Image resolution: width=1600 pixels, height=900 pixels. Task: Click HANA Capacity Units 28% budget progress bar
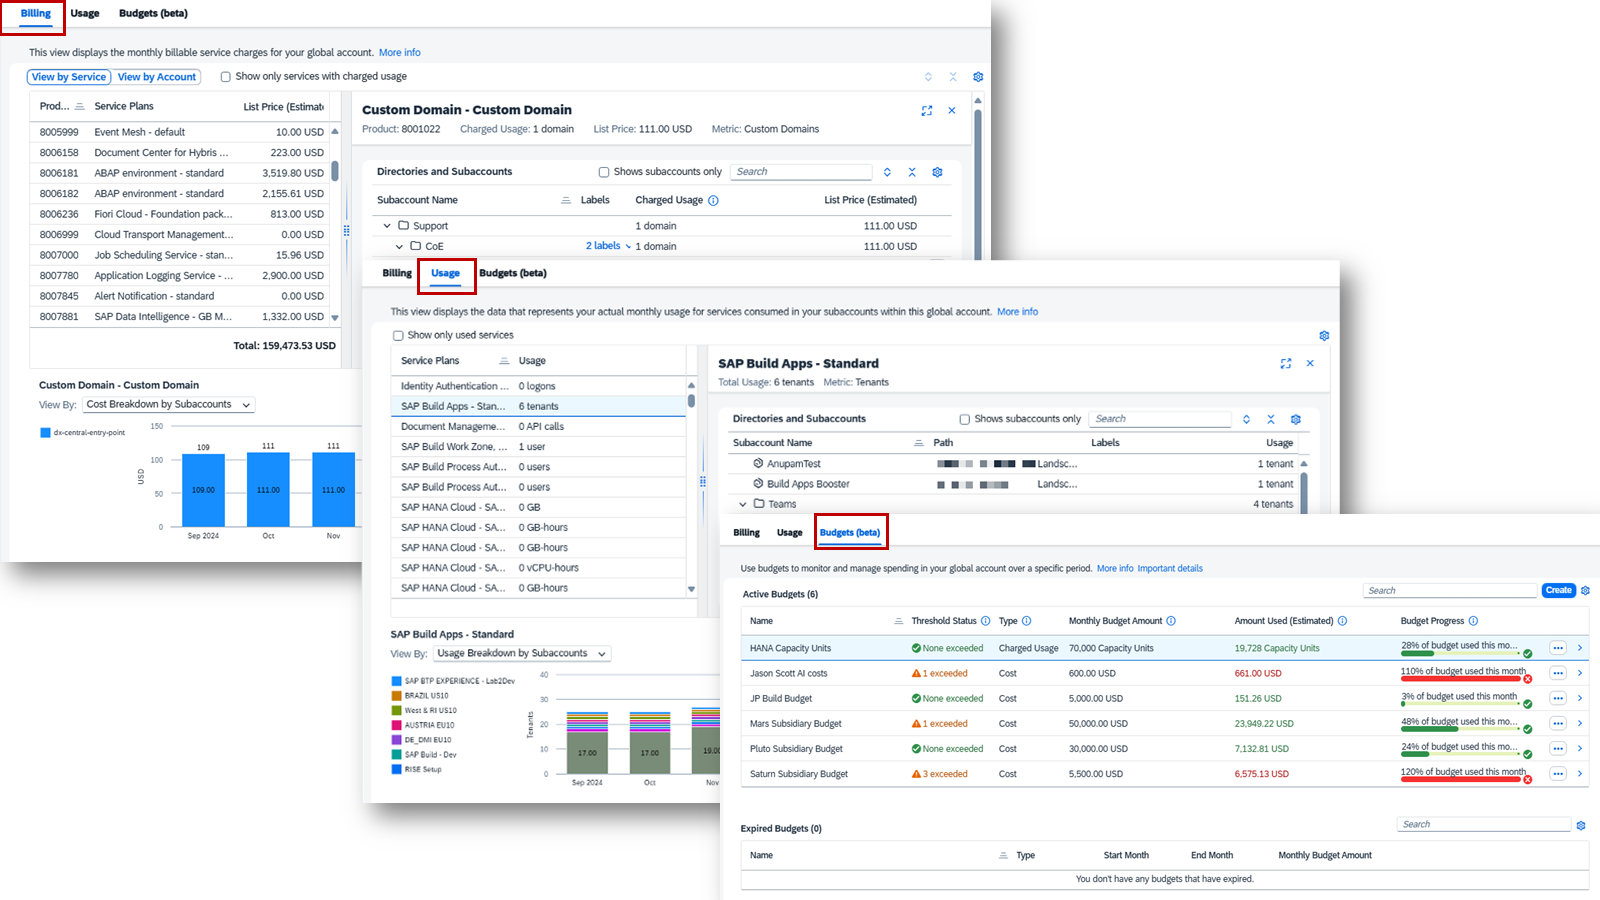coord(1461,654)
